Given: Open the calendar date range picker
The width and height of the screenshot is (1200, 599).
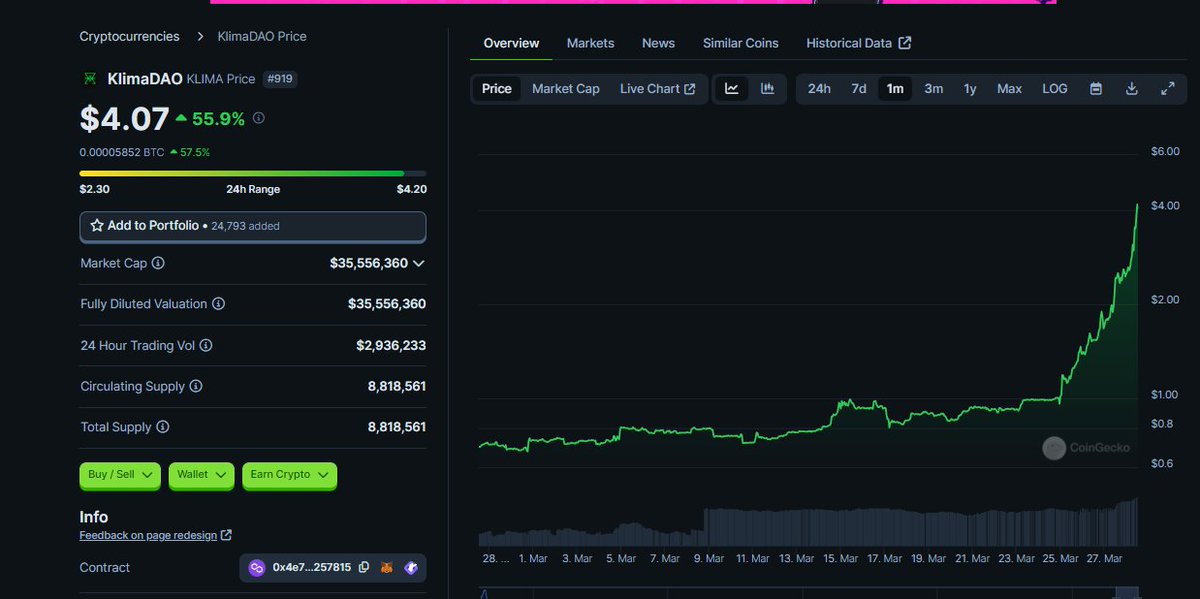Looking at the screenshot, I should pos(1096,88).
